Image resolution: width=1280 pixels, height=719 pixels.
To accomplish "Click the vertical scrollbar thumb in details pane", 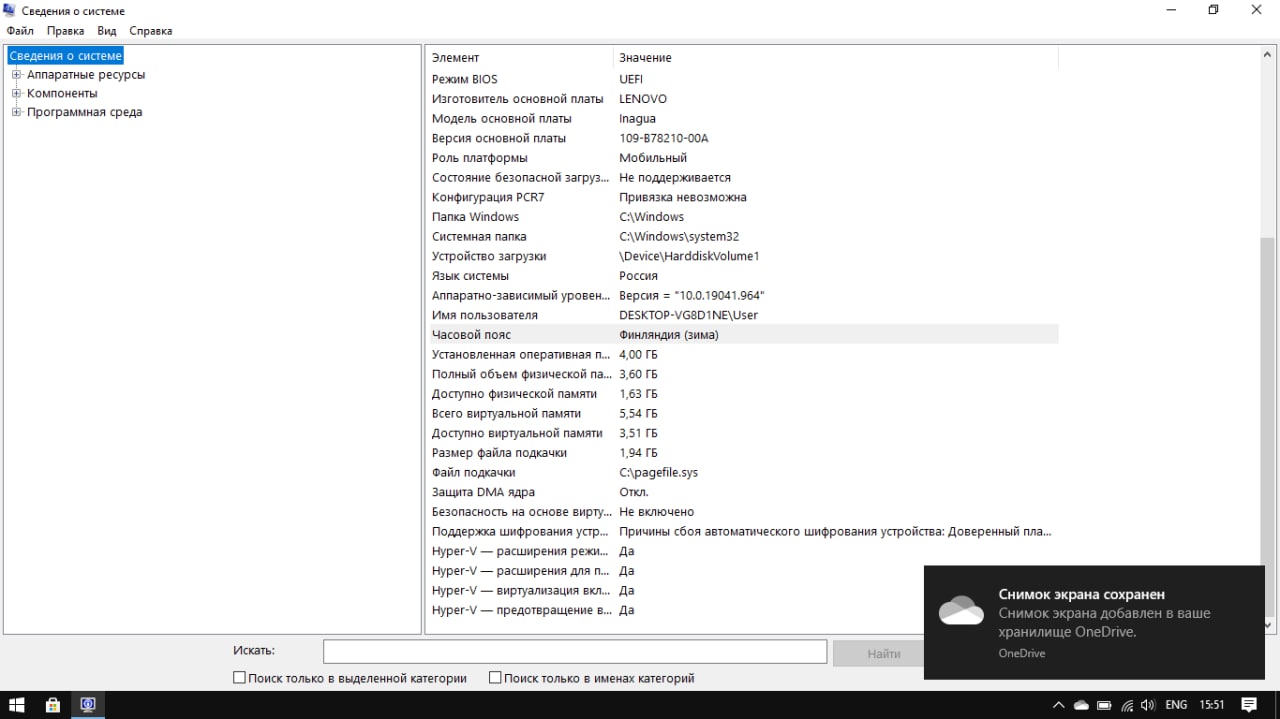I will coord(1268,423).
